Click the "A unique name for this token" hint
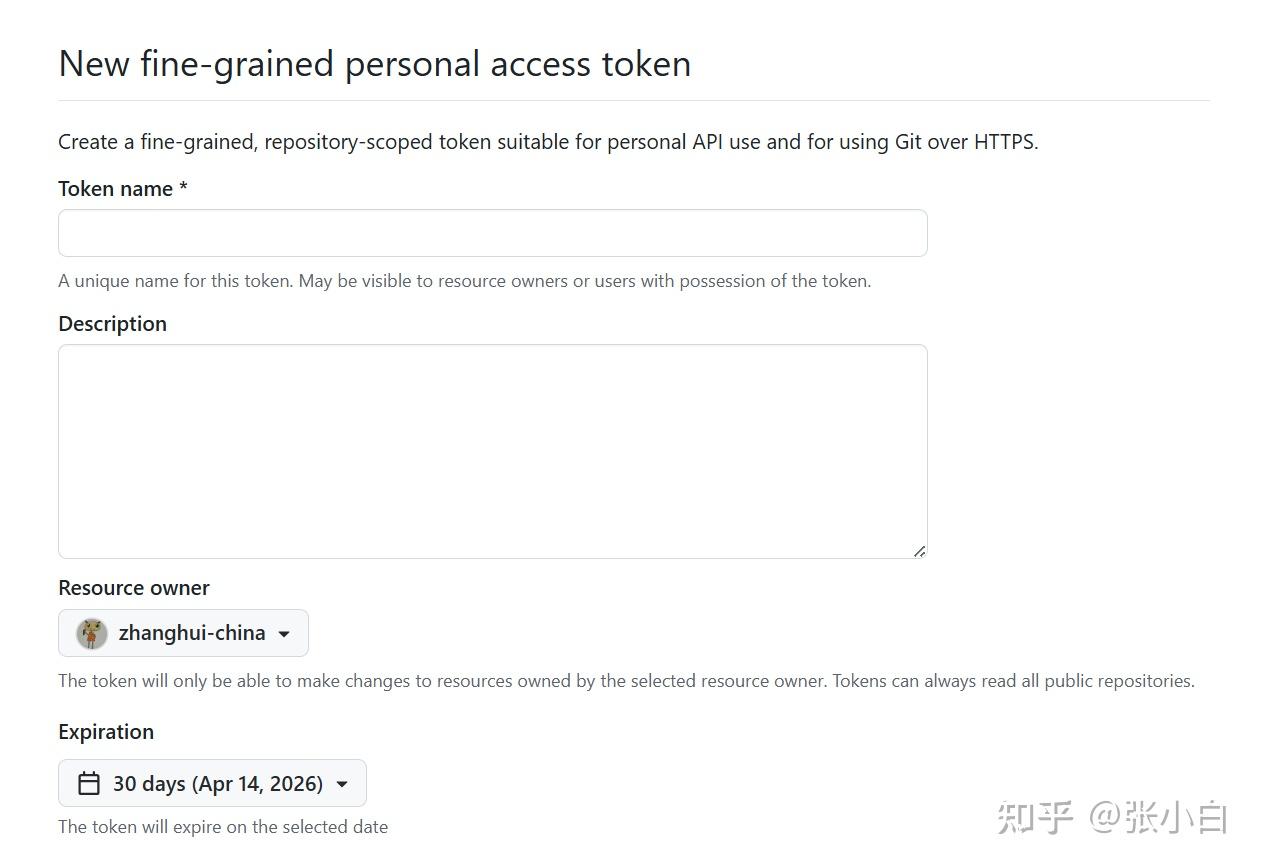The image size is (1262, 866). pos(464,281)
